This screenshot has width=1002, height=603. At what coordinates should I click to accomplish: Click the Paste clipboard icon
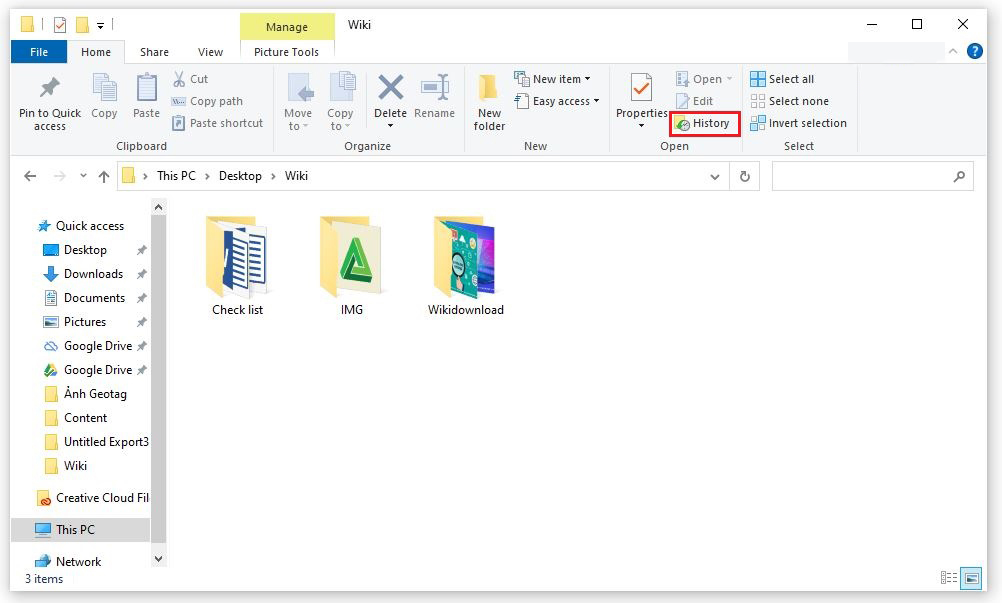pos(146,88)
